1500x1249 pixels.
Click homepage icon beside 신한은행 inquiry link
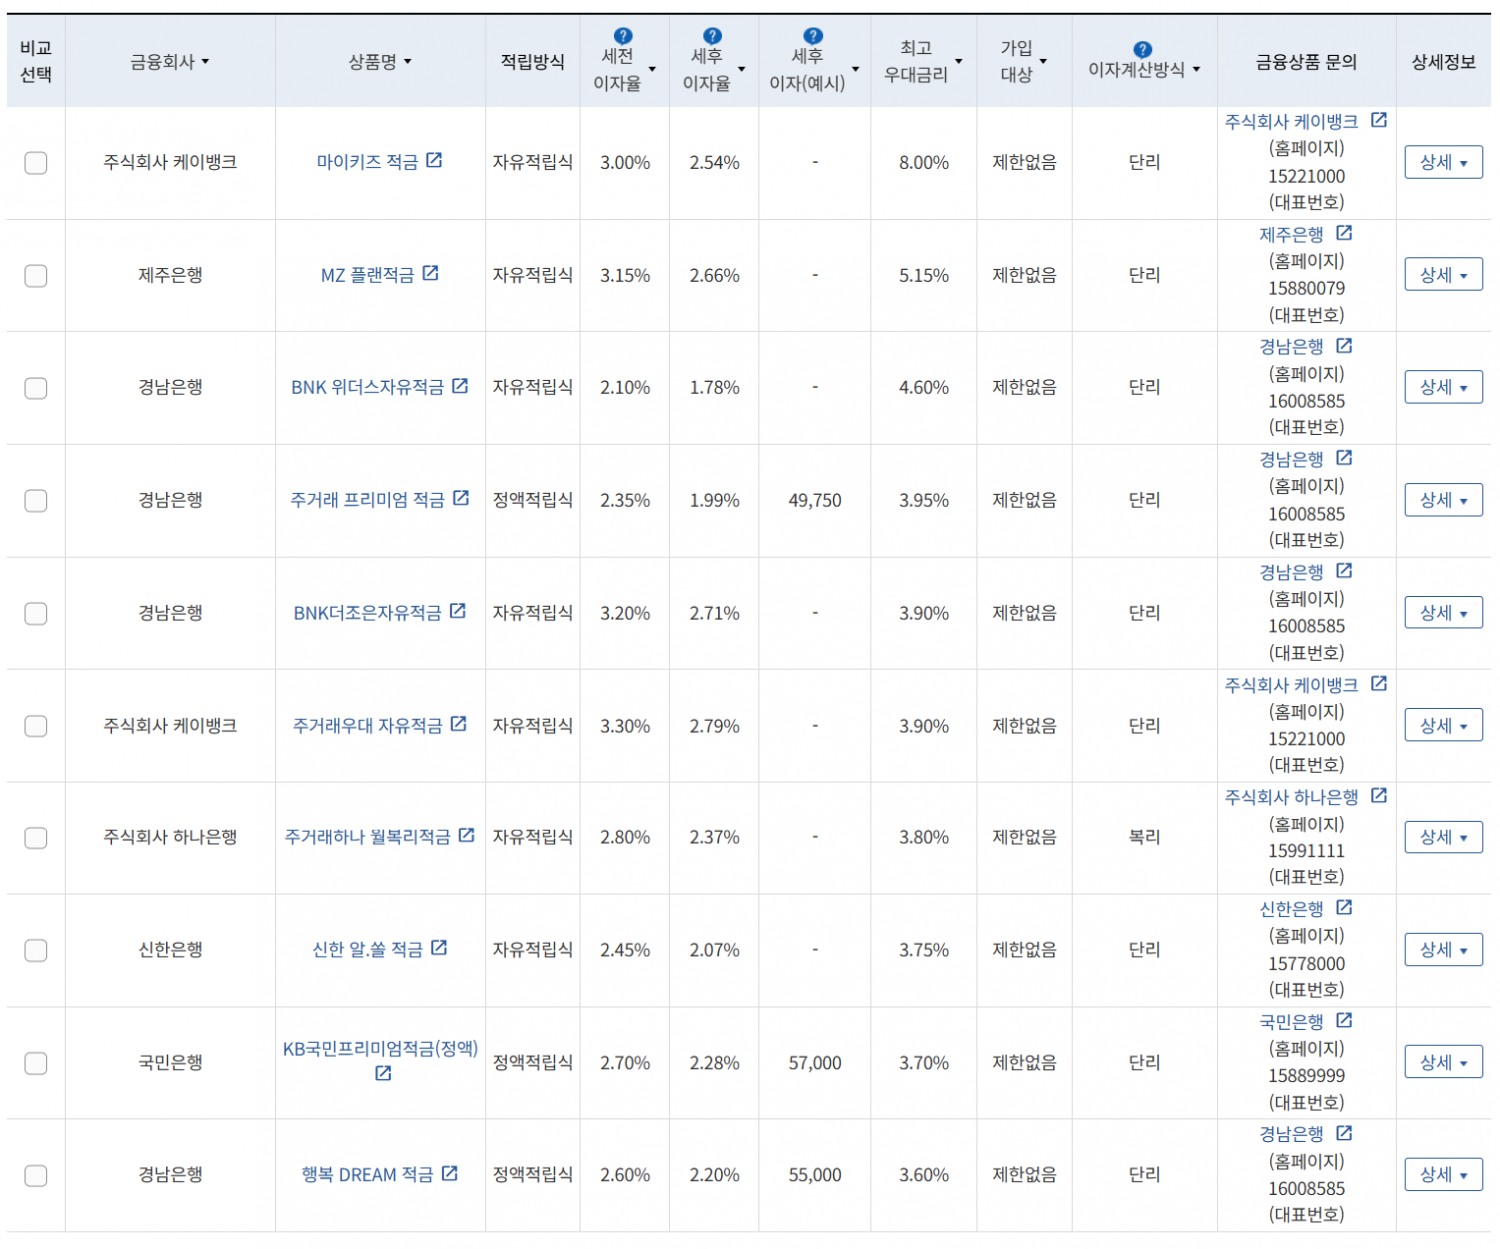pos(1344,908)
